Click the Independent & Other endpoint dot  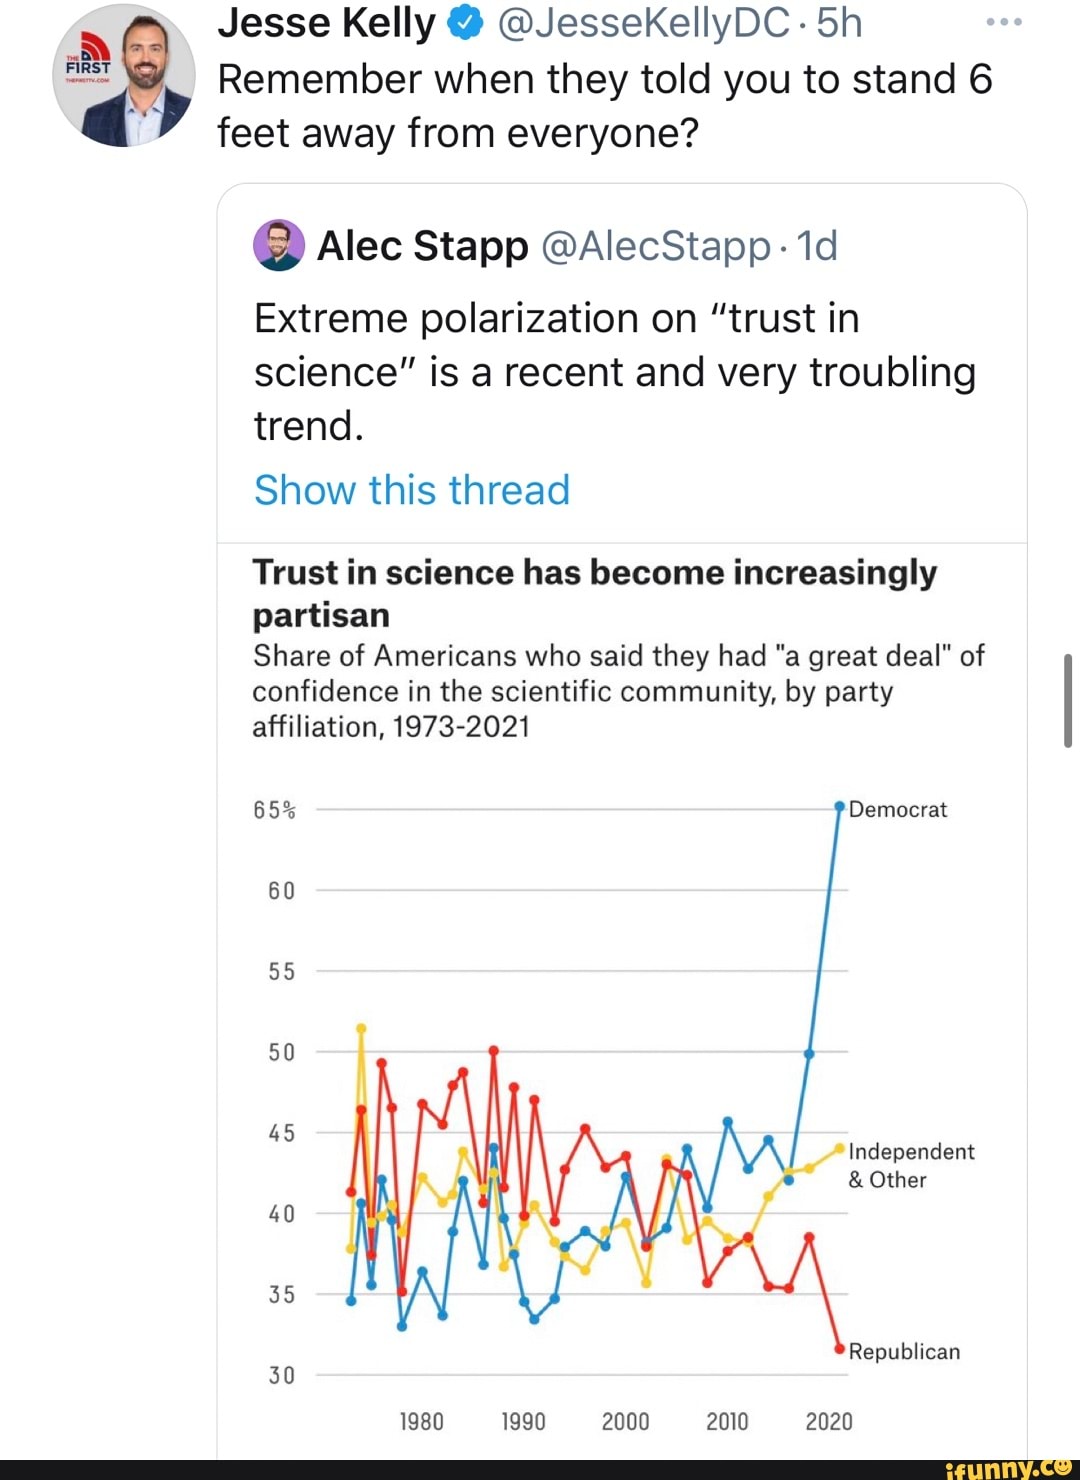[839, 1149]
